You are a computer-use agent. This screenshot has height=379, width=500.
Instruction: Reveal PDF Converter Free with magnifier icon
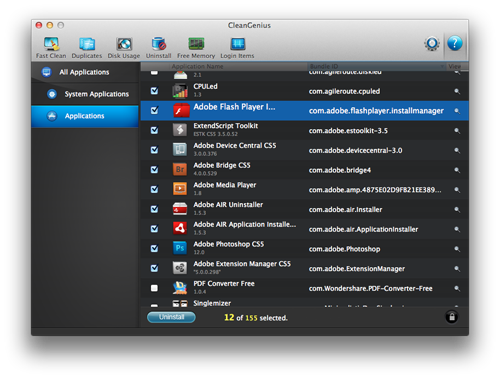pyautogui.click(x=457, y=288)
